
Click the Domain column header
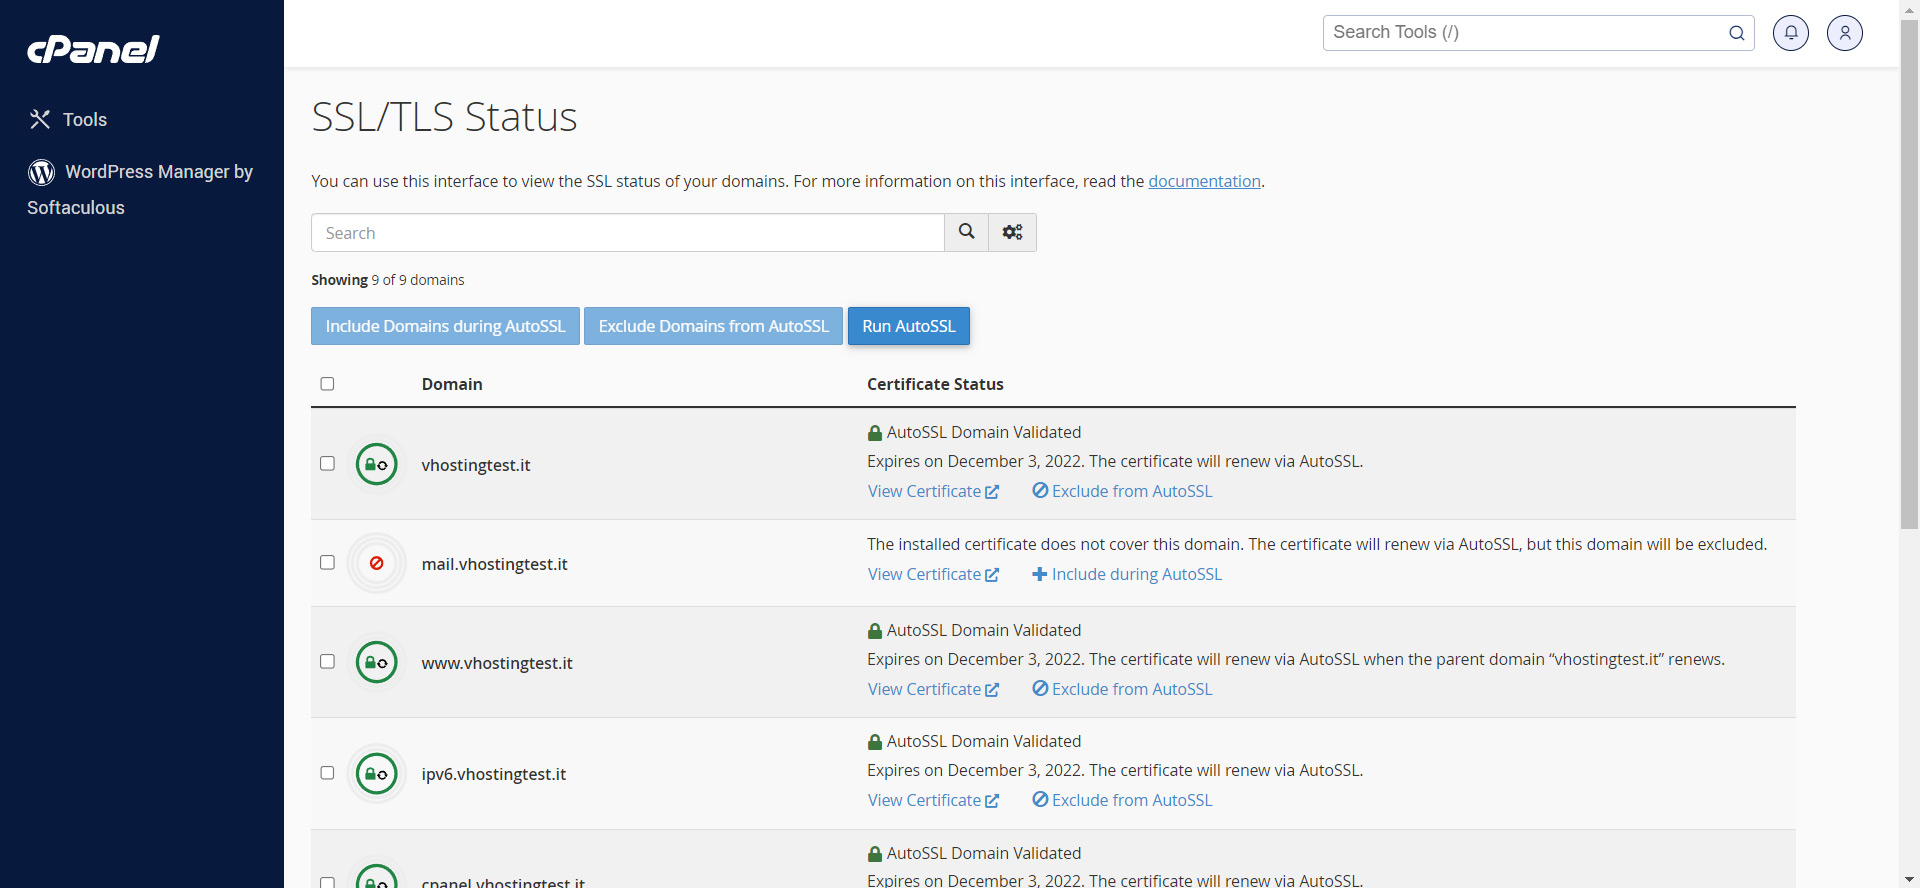452,384
